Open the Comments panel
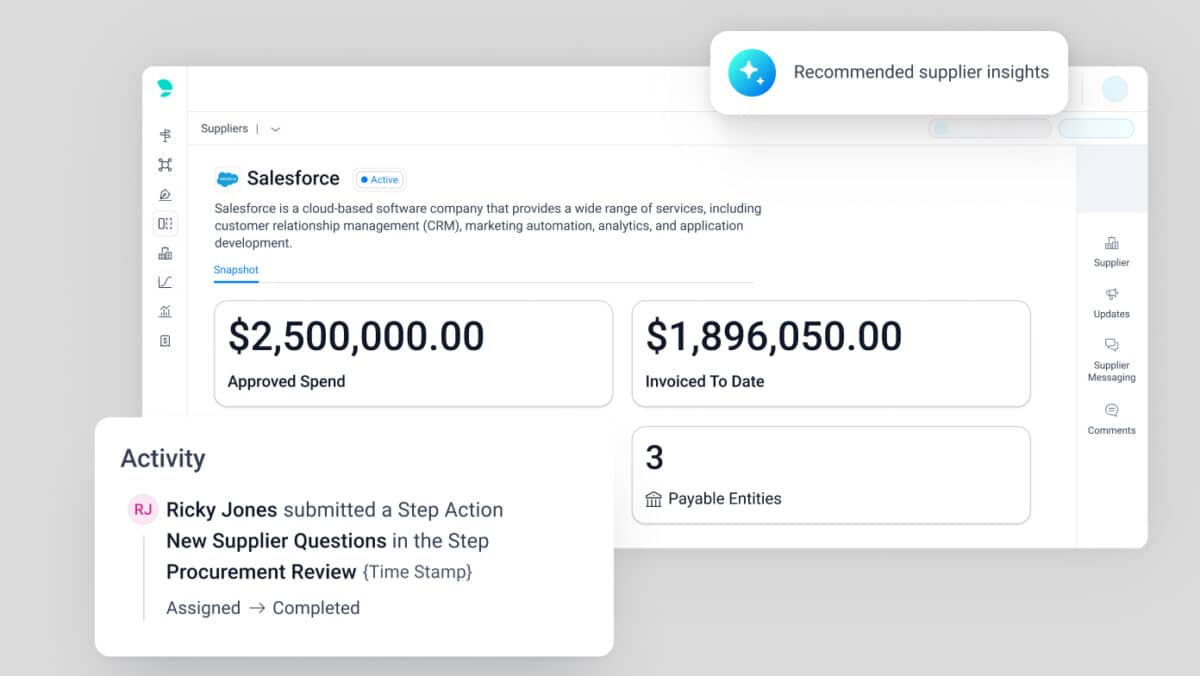The height and width of the screenshot is (676, 1200). (x=1111, y=418)
